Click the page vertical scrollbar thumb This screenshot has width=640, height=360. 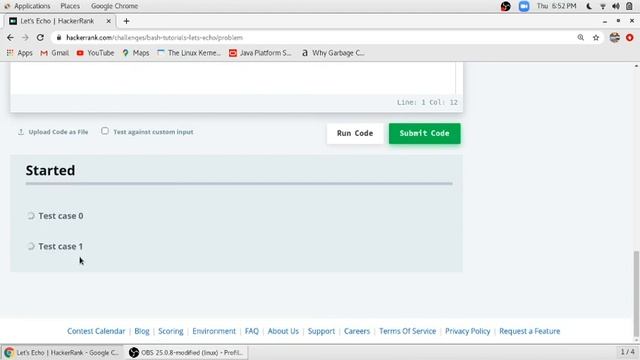pyautogui.click(x=636, y=293)
